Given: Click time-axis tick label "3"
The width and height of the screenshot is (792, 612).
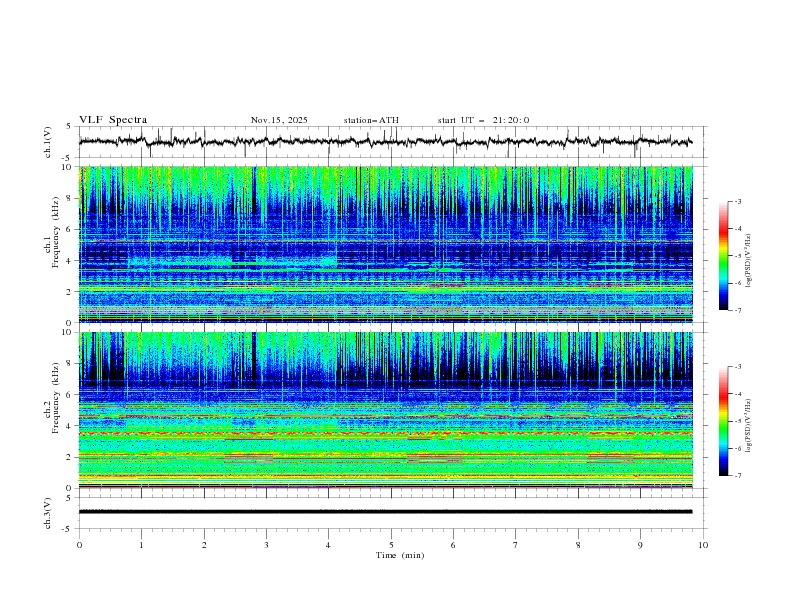Looking at the screenshot, I should [x=266, y=545].
